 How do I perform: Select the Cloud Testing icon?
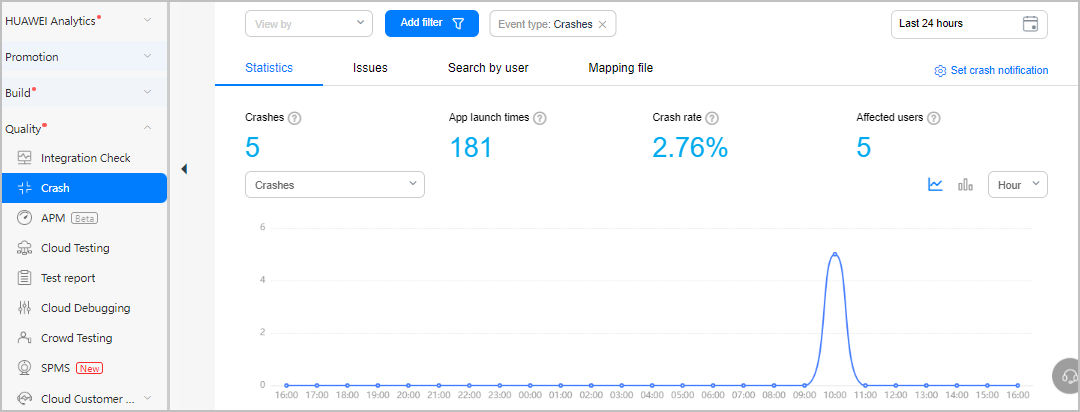coord(25,248)
